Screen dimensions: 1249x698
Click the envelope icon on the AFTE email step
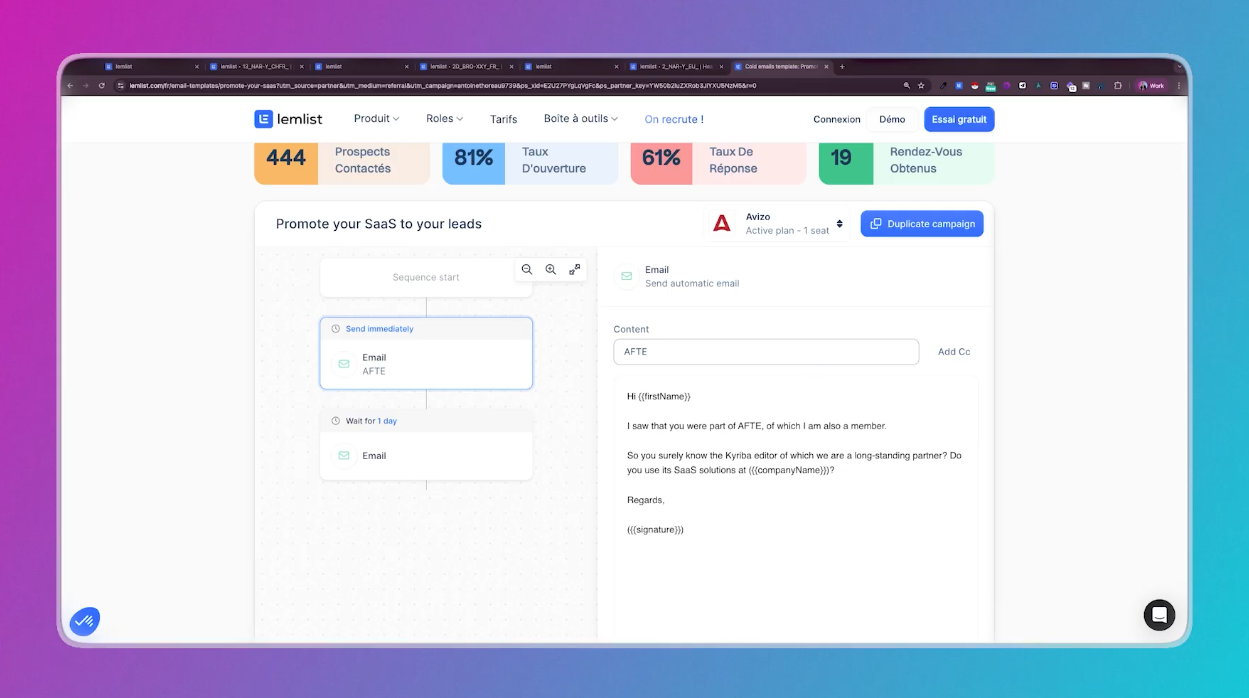(344, 364)
